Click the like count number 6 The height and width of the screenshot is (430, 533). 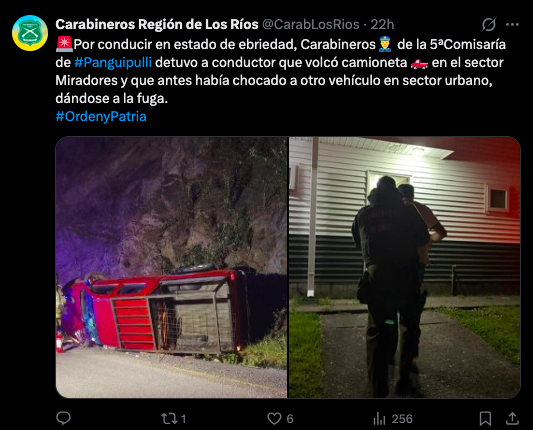[x=290, y=419]
